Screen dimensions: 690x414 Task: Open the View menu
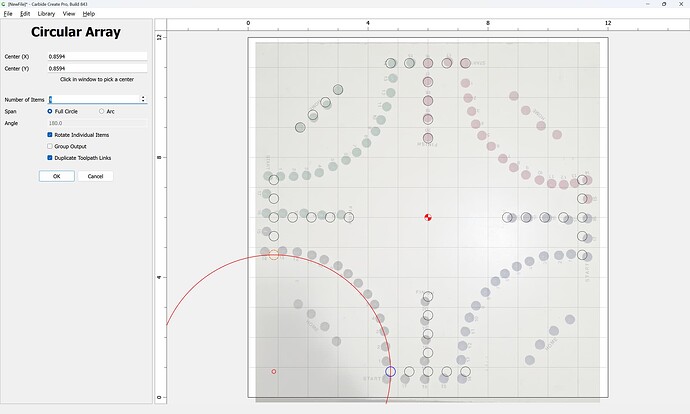pos(69,14)
